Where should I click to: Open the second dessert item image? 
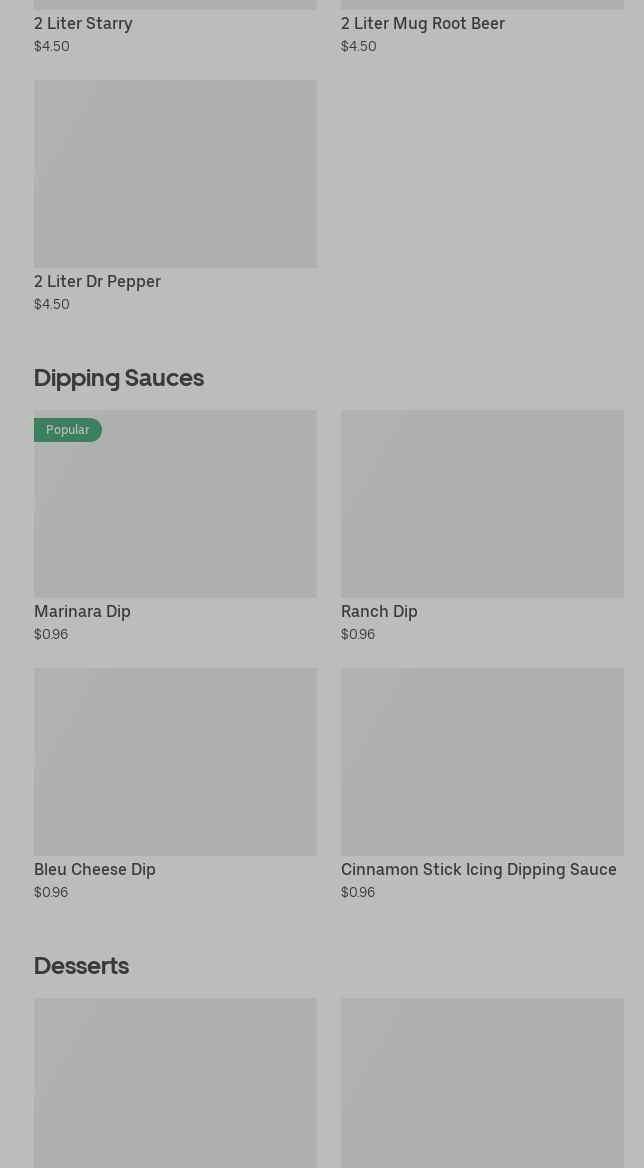(x=482, y=1082)
